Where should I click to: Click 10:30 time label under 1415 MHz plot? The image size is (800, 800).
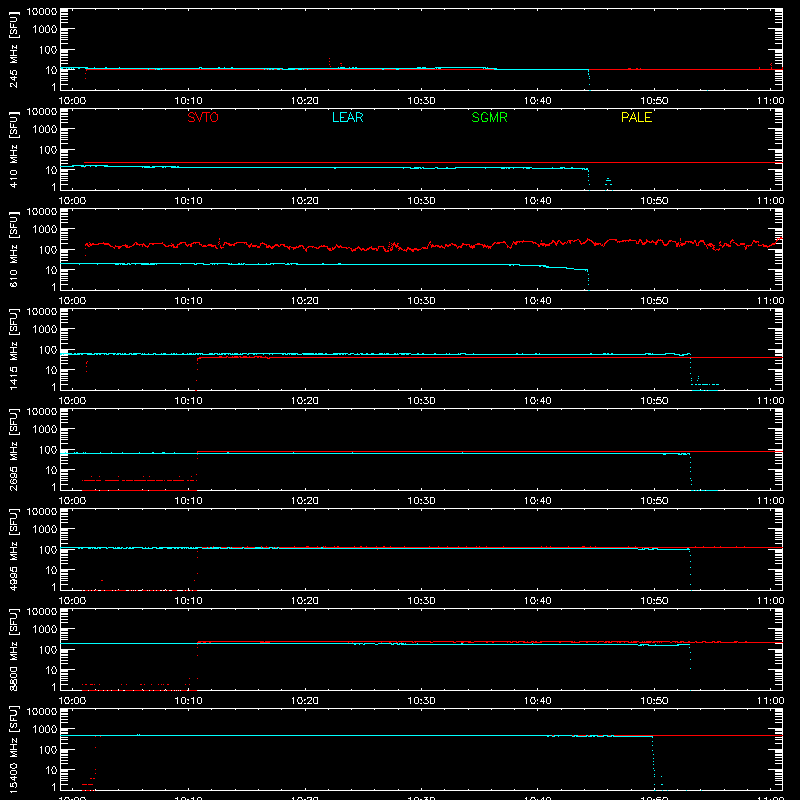(421, 401)
